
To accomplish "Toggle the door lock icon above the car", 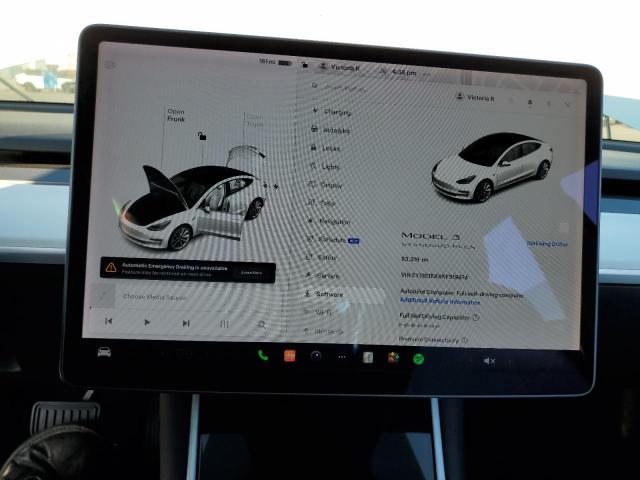I will 202,136.
